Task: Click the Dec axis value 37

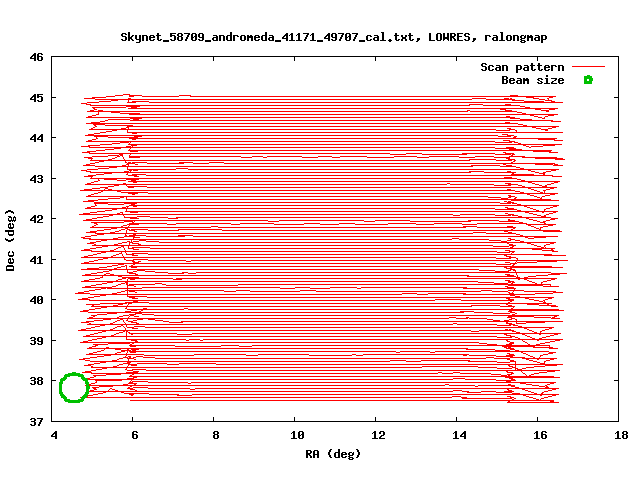Action: 36,422
